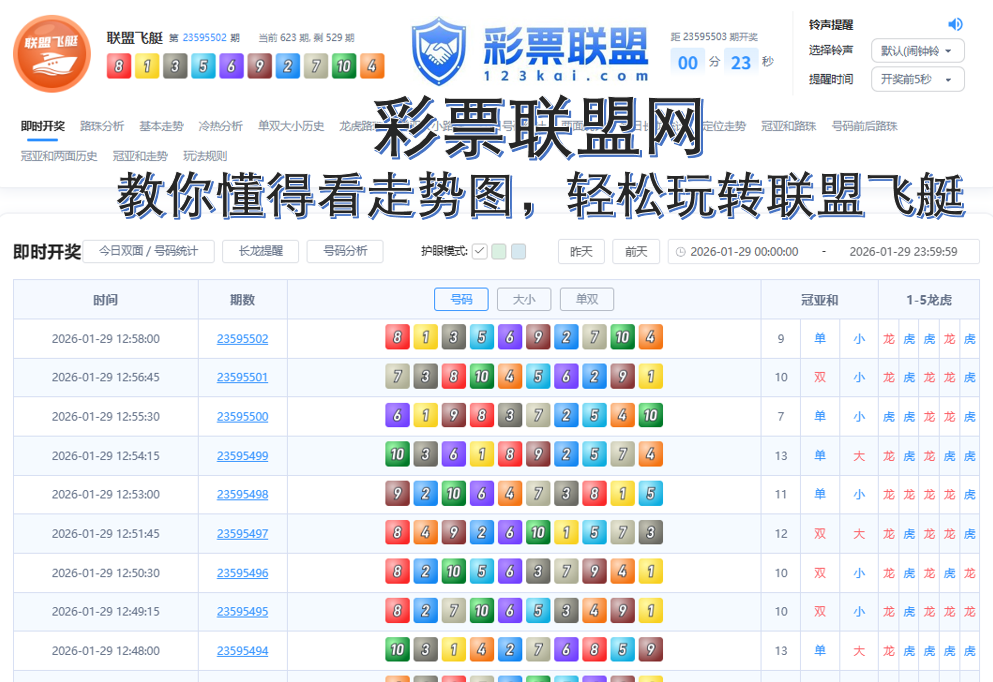The height and width of the screenshot is (682, 993).
Task: Mute ringtone alerts with the speaker icon
Action: pyautogui.click(x=956, y=23)
